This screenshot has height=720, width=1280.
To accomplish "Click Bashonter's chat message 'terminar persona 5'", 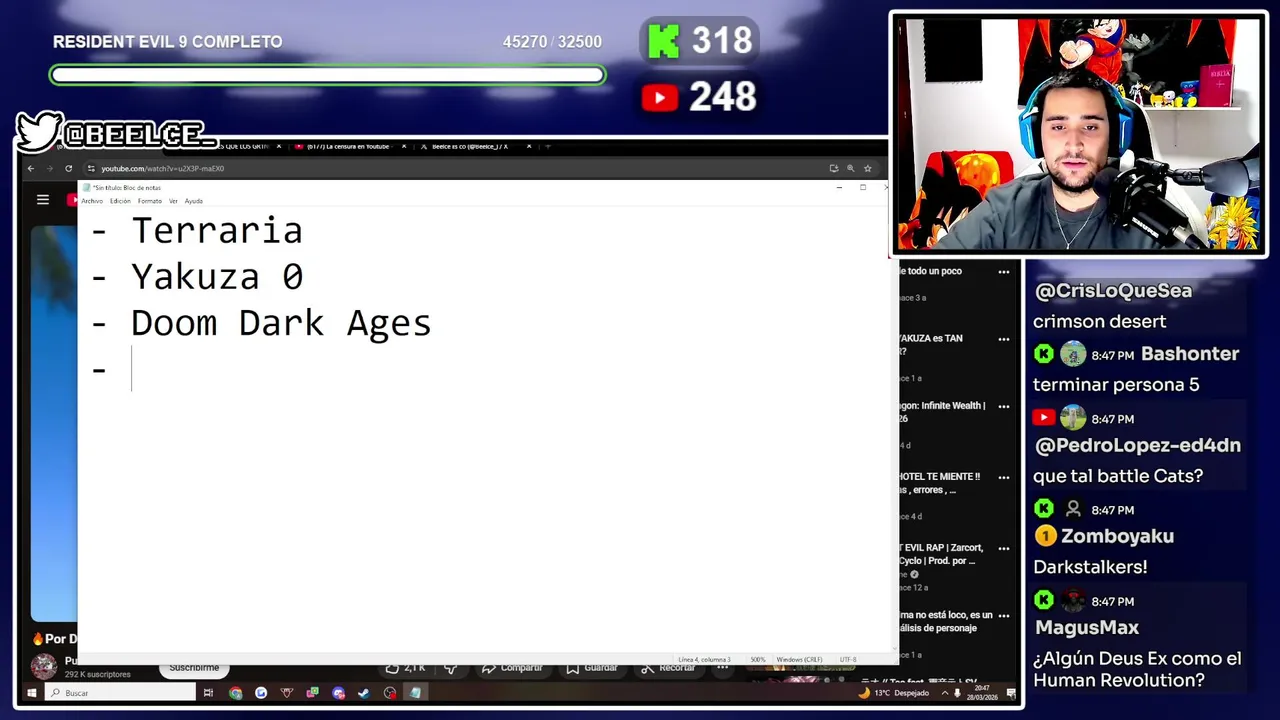I will coord(1116,385).
